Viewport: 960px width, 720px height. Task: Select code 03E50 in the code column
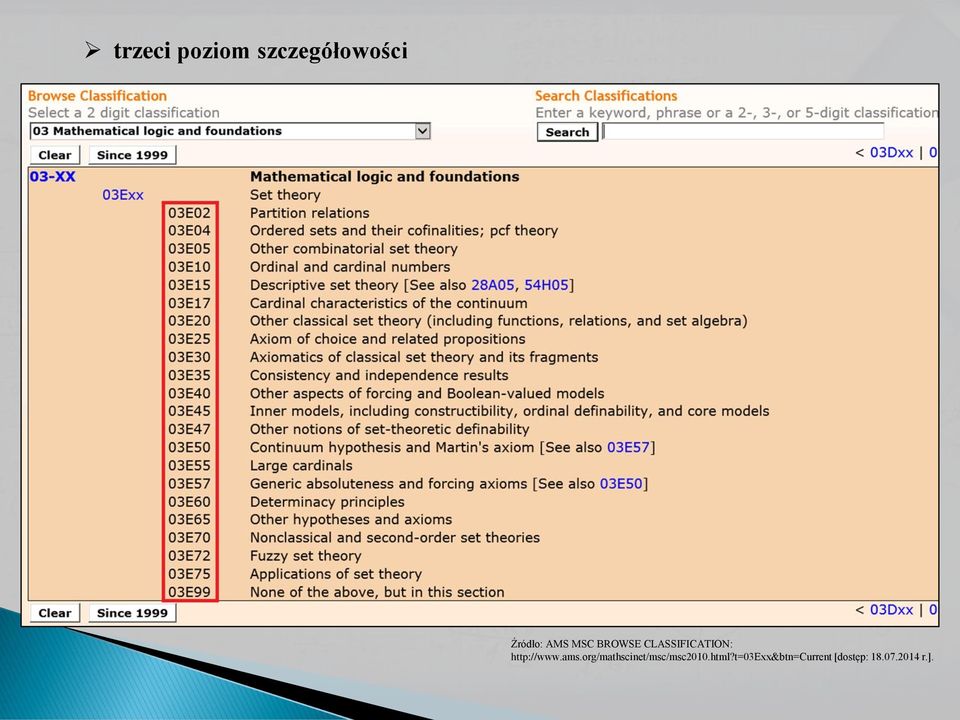pos(189,447)
